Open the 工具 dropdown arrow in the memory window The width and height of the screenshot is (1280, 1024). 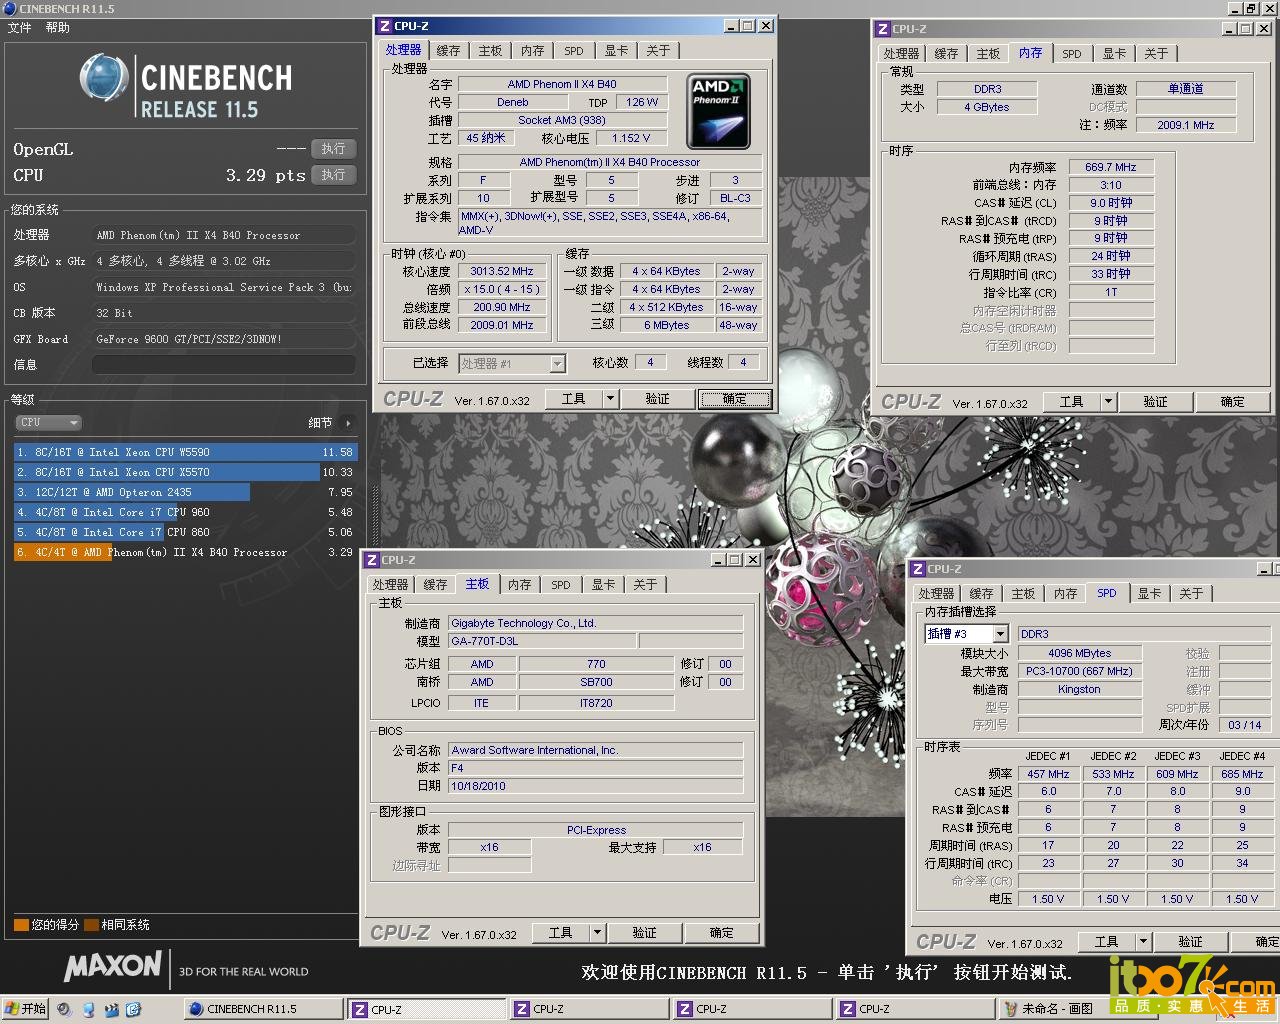1108,402
